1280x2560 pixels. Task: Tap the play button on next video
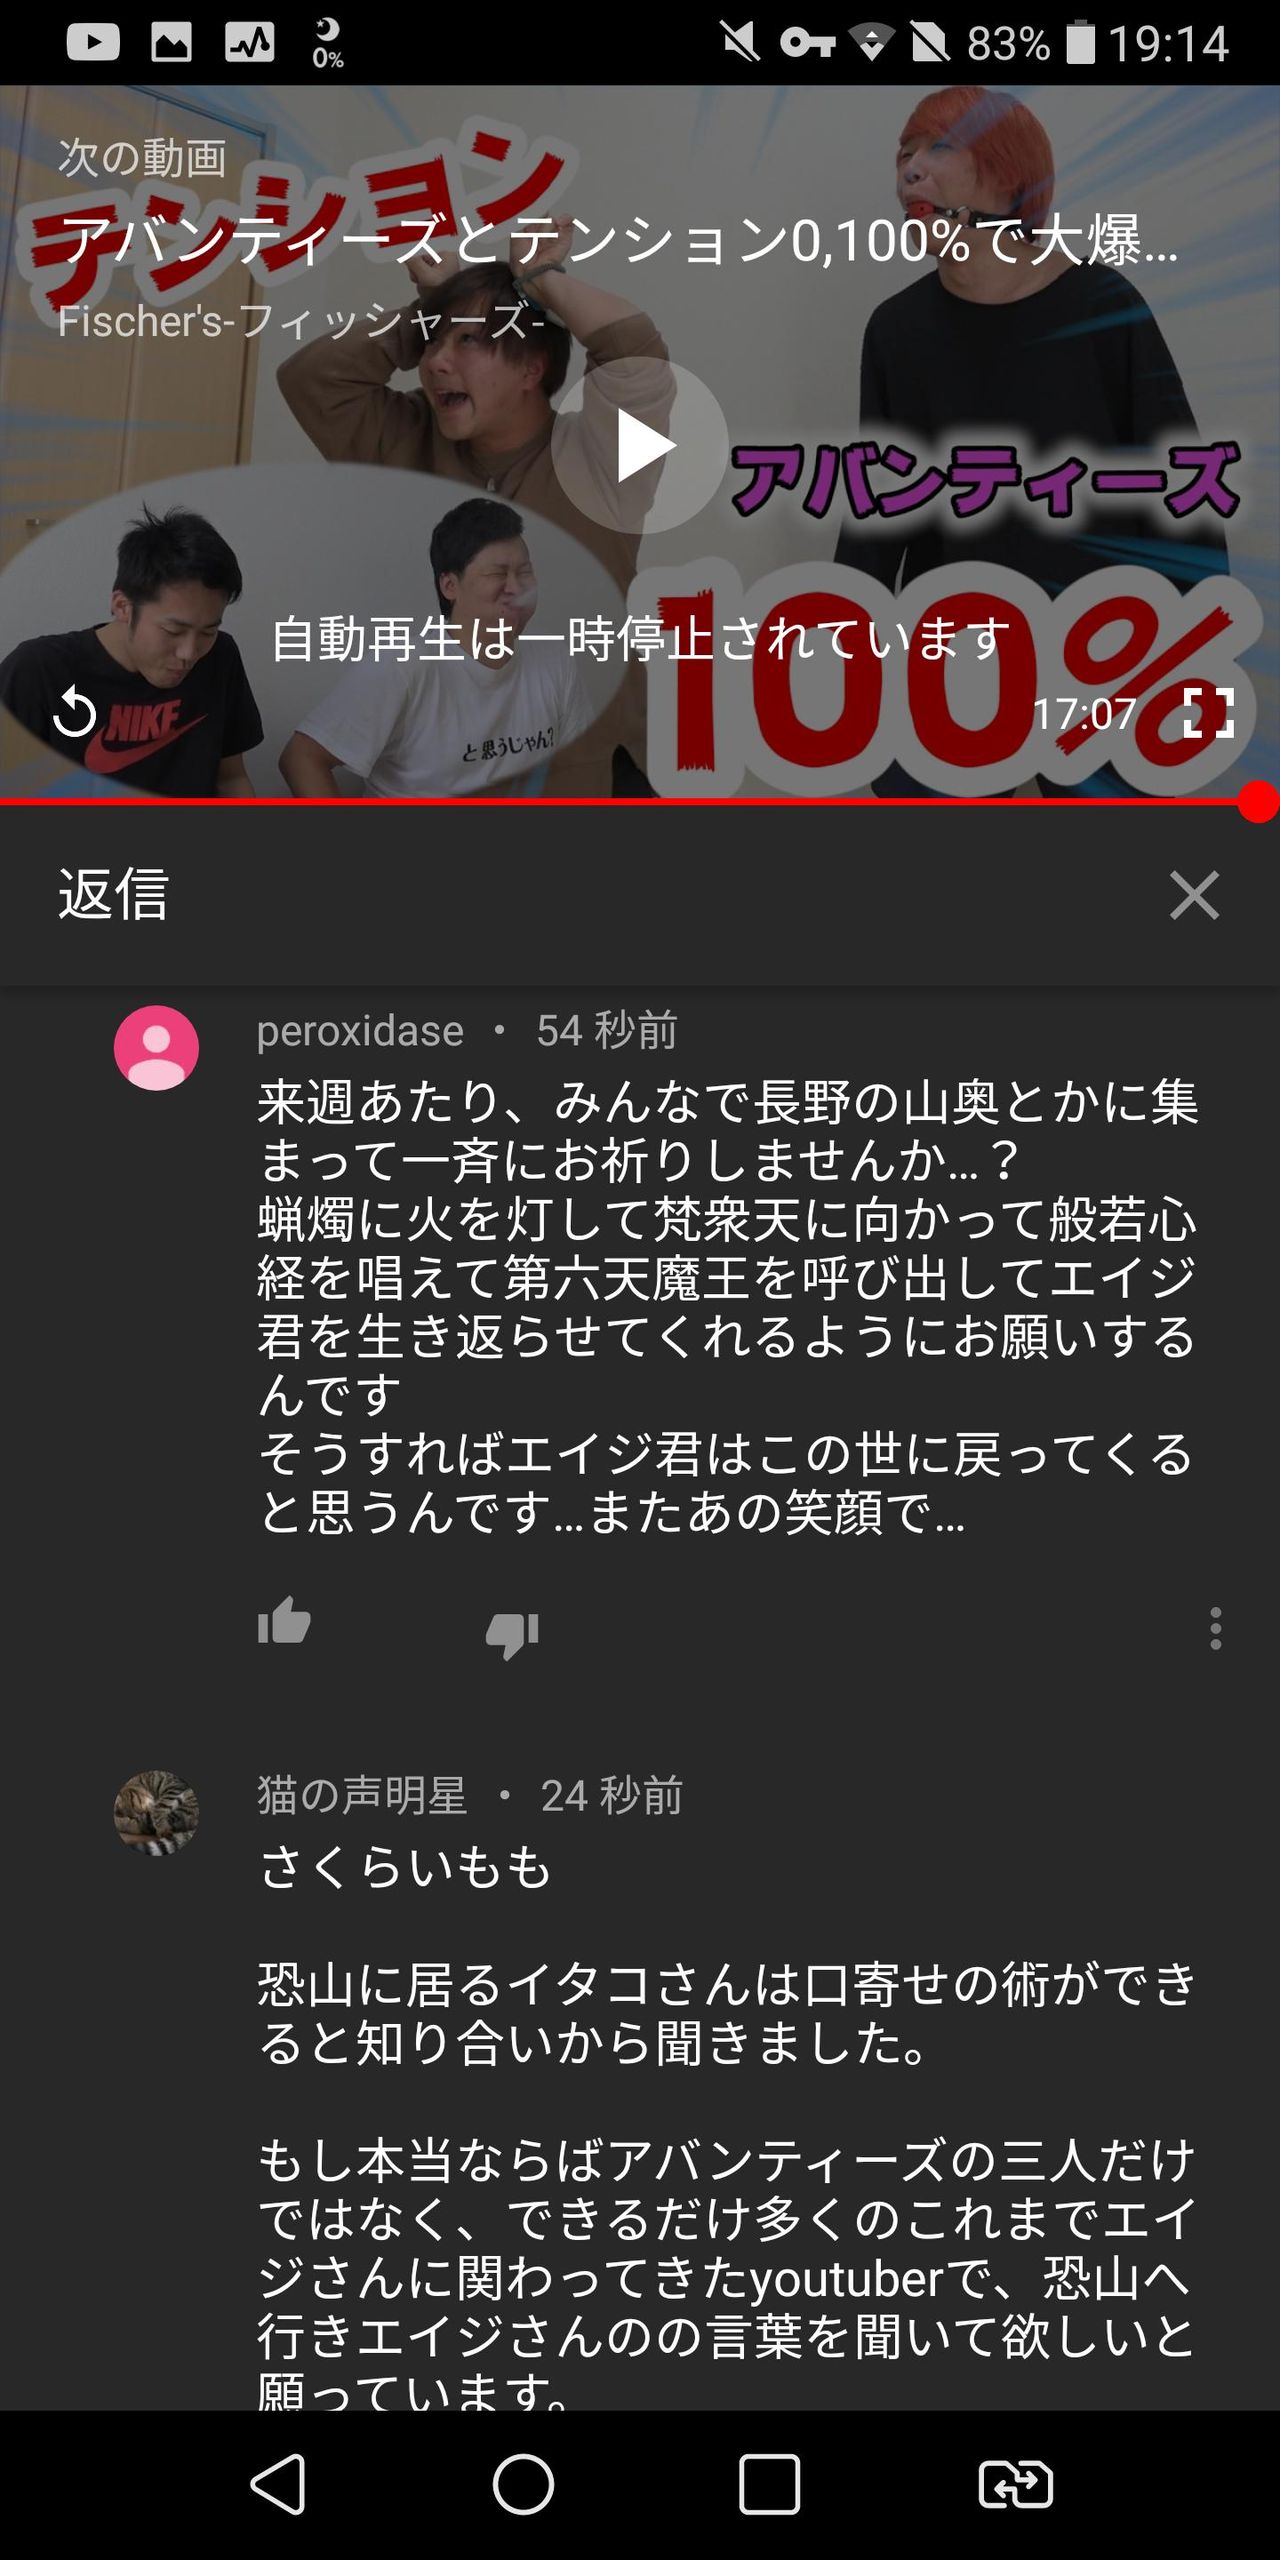[640, 445]
